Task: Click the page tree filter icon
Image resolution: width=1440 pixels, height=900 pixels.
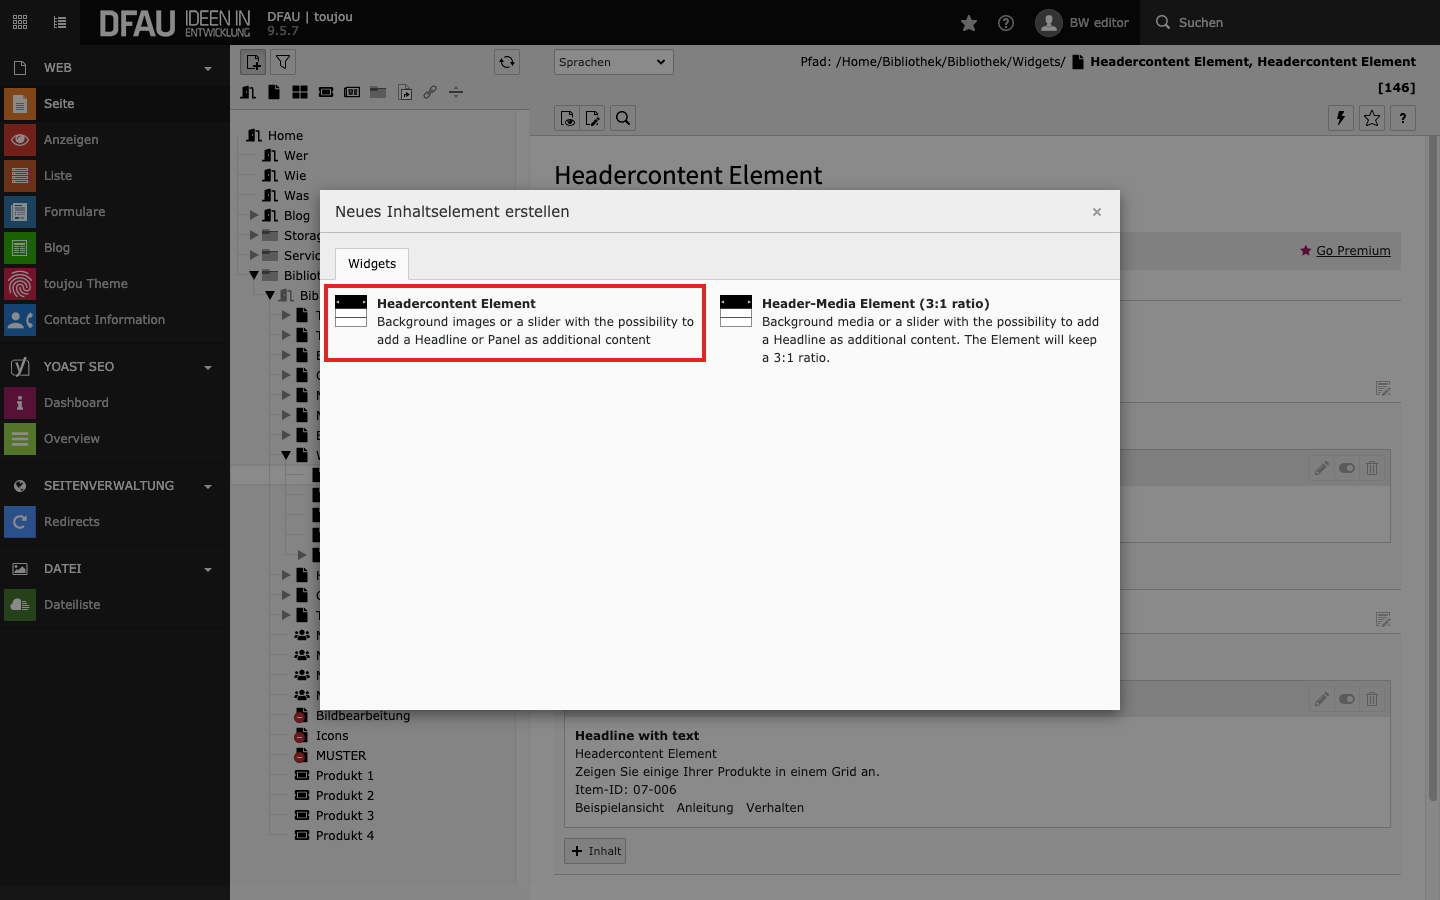Action: click(x=283, y=62)
